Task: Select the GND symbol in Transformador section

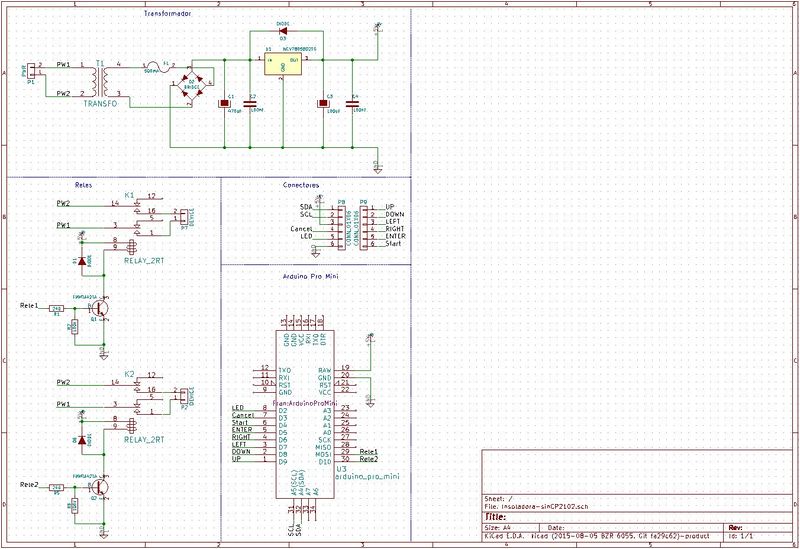Action: 378,167
